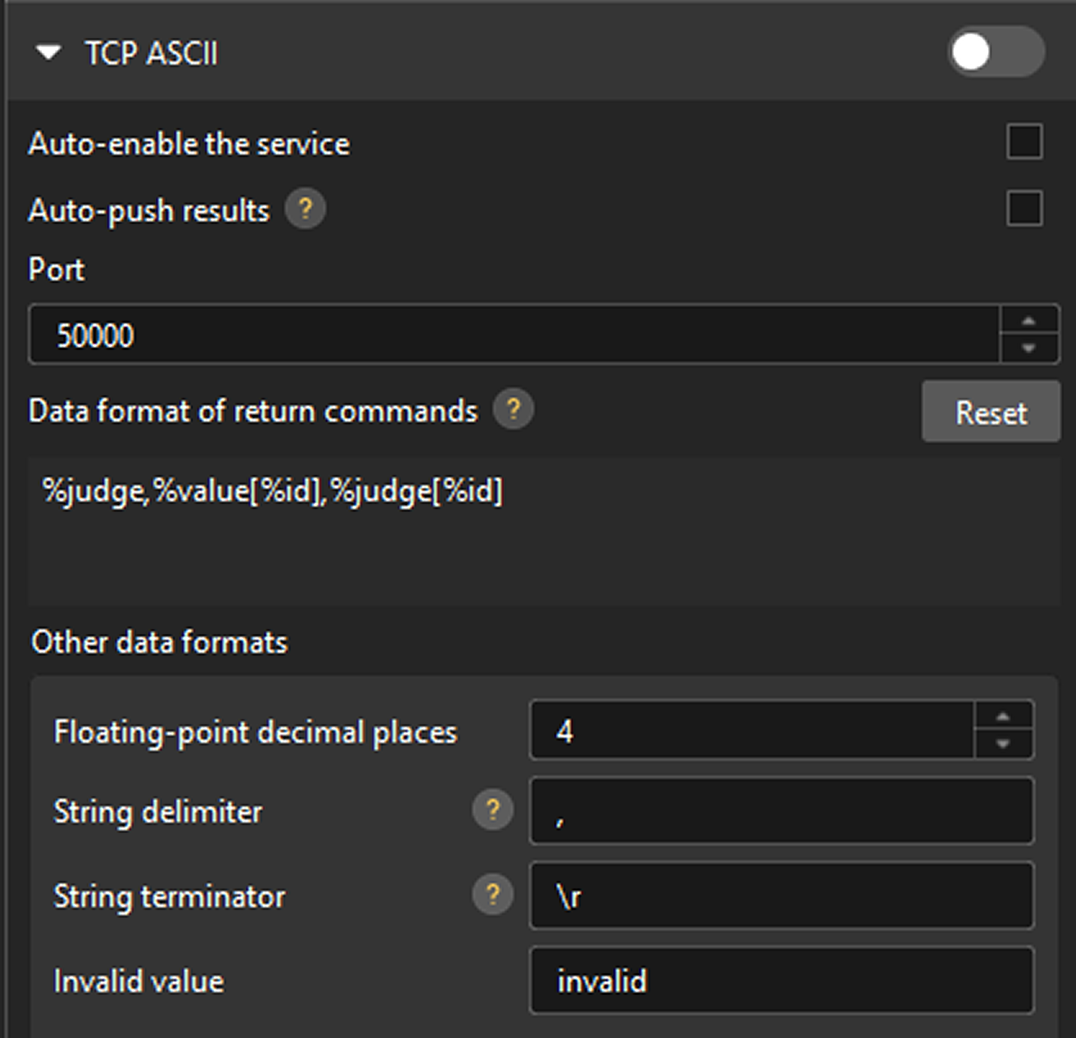Collapse the TCP ASCII section
1076x1038 pixels.
point(47,54)
